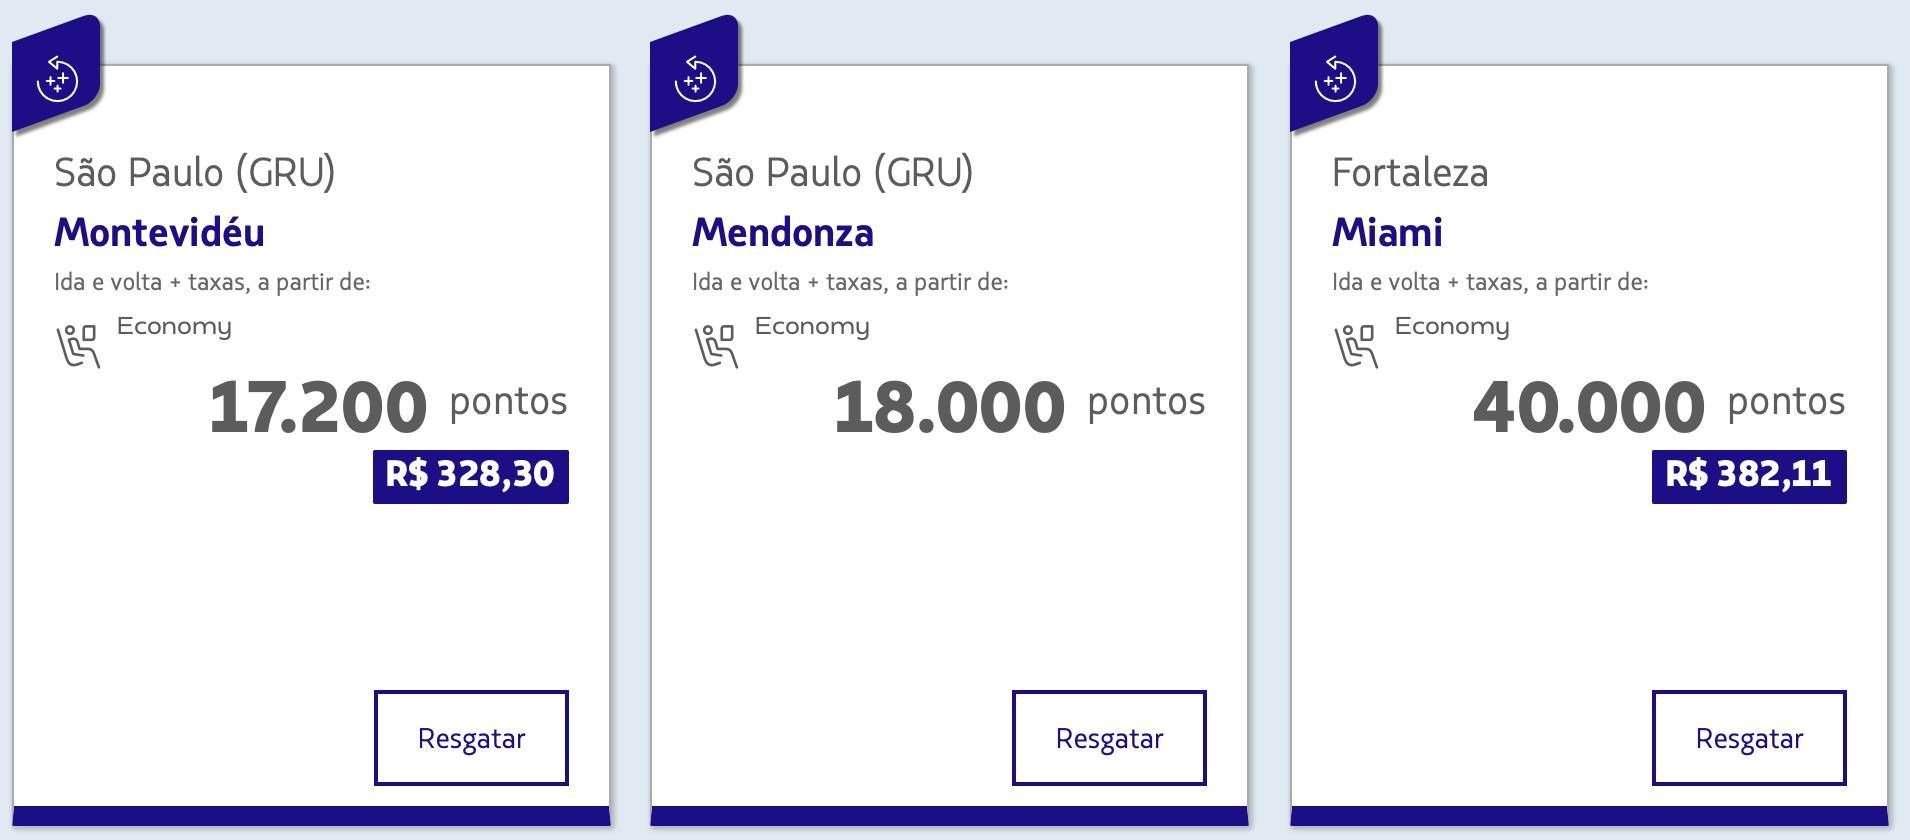Image resolution: width=1910 pixels, height=840 pixels.
Task: Open the Mendonza destination title
Action: 783,232
